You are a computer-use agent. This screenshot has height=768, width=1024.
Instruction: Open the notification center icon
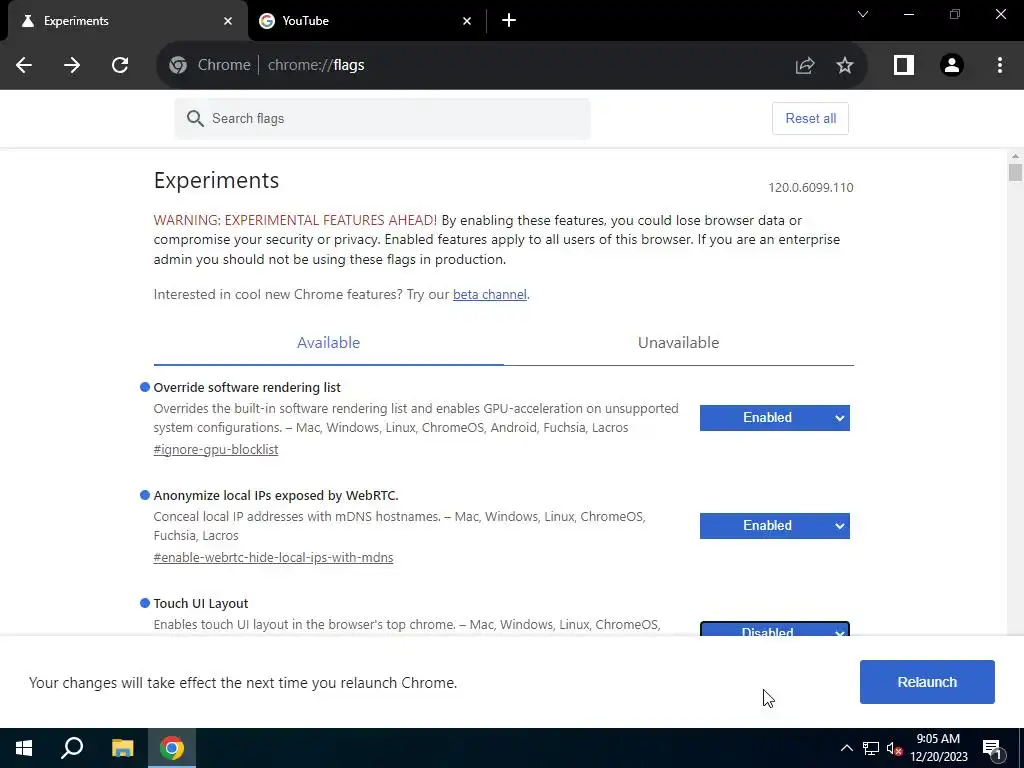coord(992,750)
